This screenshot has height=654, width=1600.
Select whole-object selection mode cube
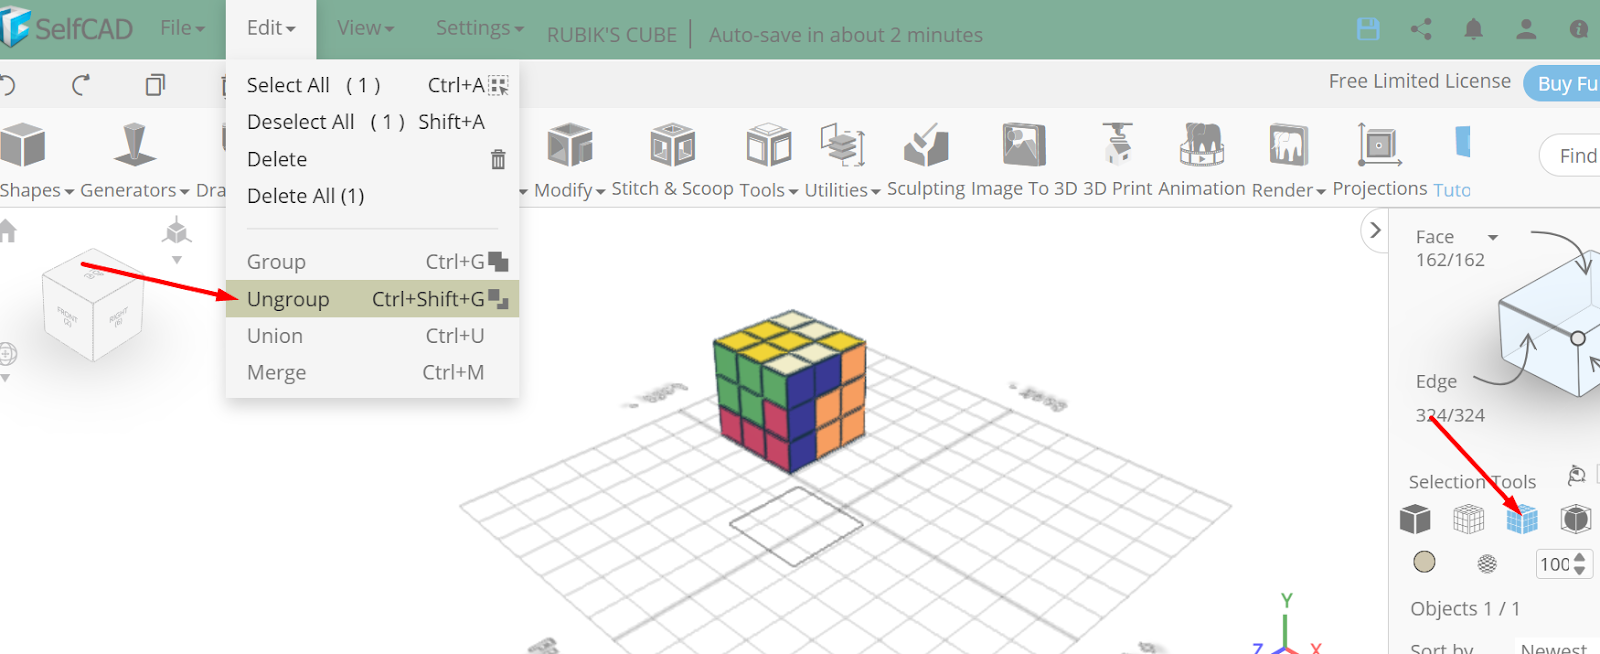pyautogui.click(x=1415, y=519)
